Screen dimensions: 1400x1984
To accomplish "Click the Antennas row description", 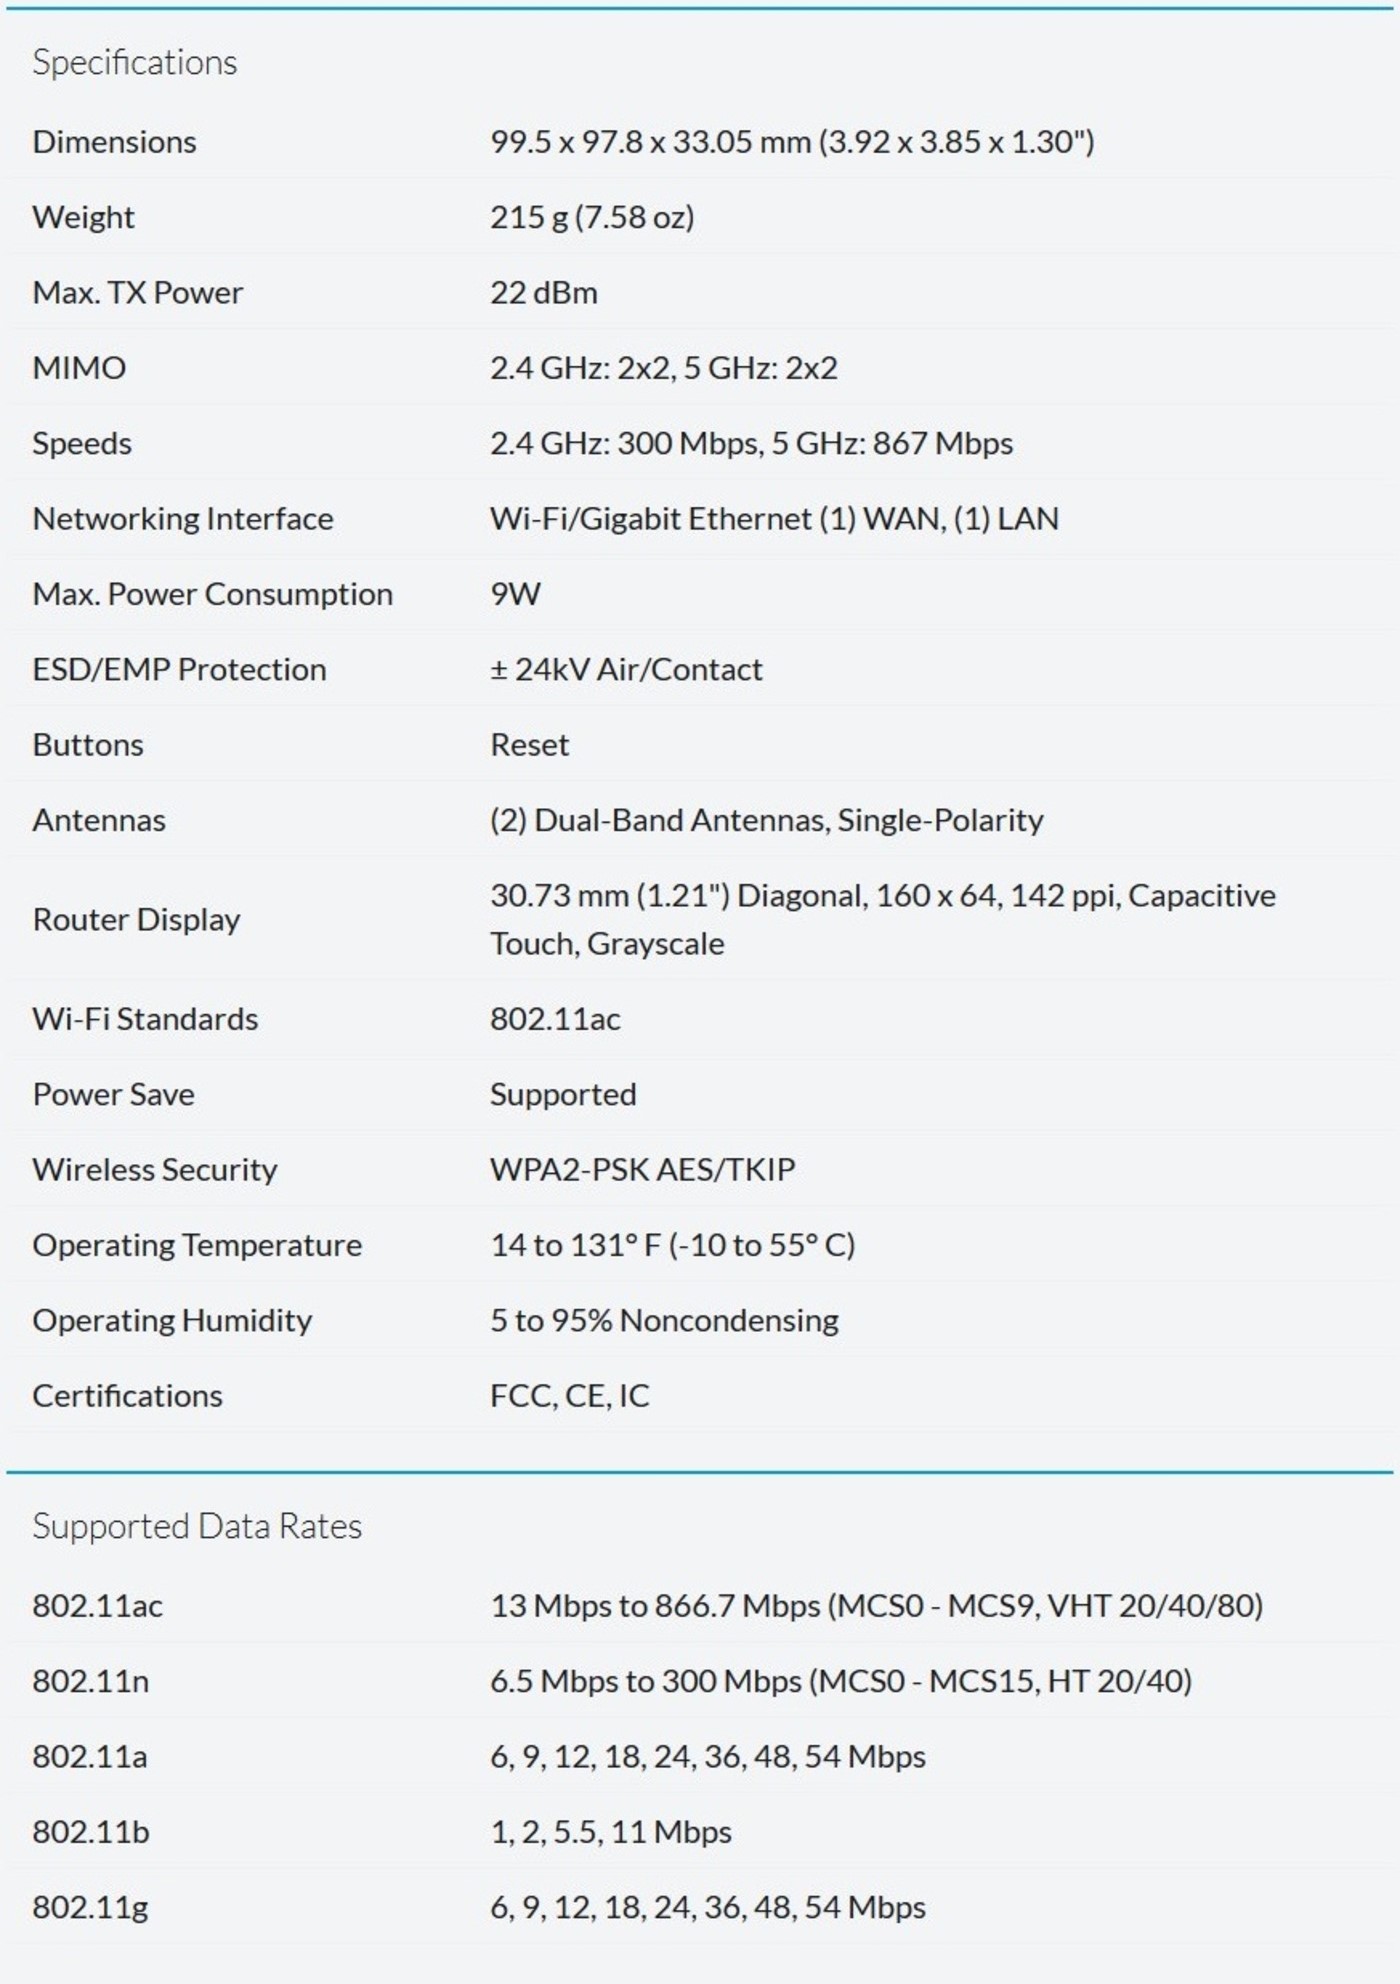I will [x=767, y=820].
